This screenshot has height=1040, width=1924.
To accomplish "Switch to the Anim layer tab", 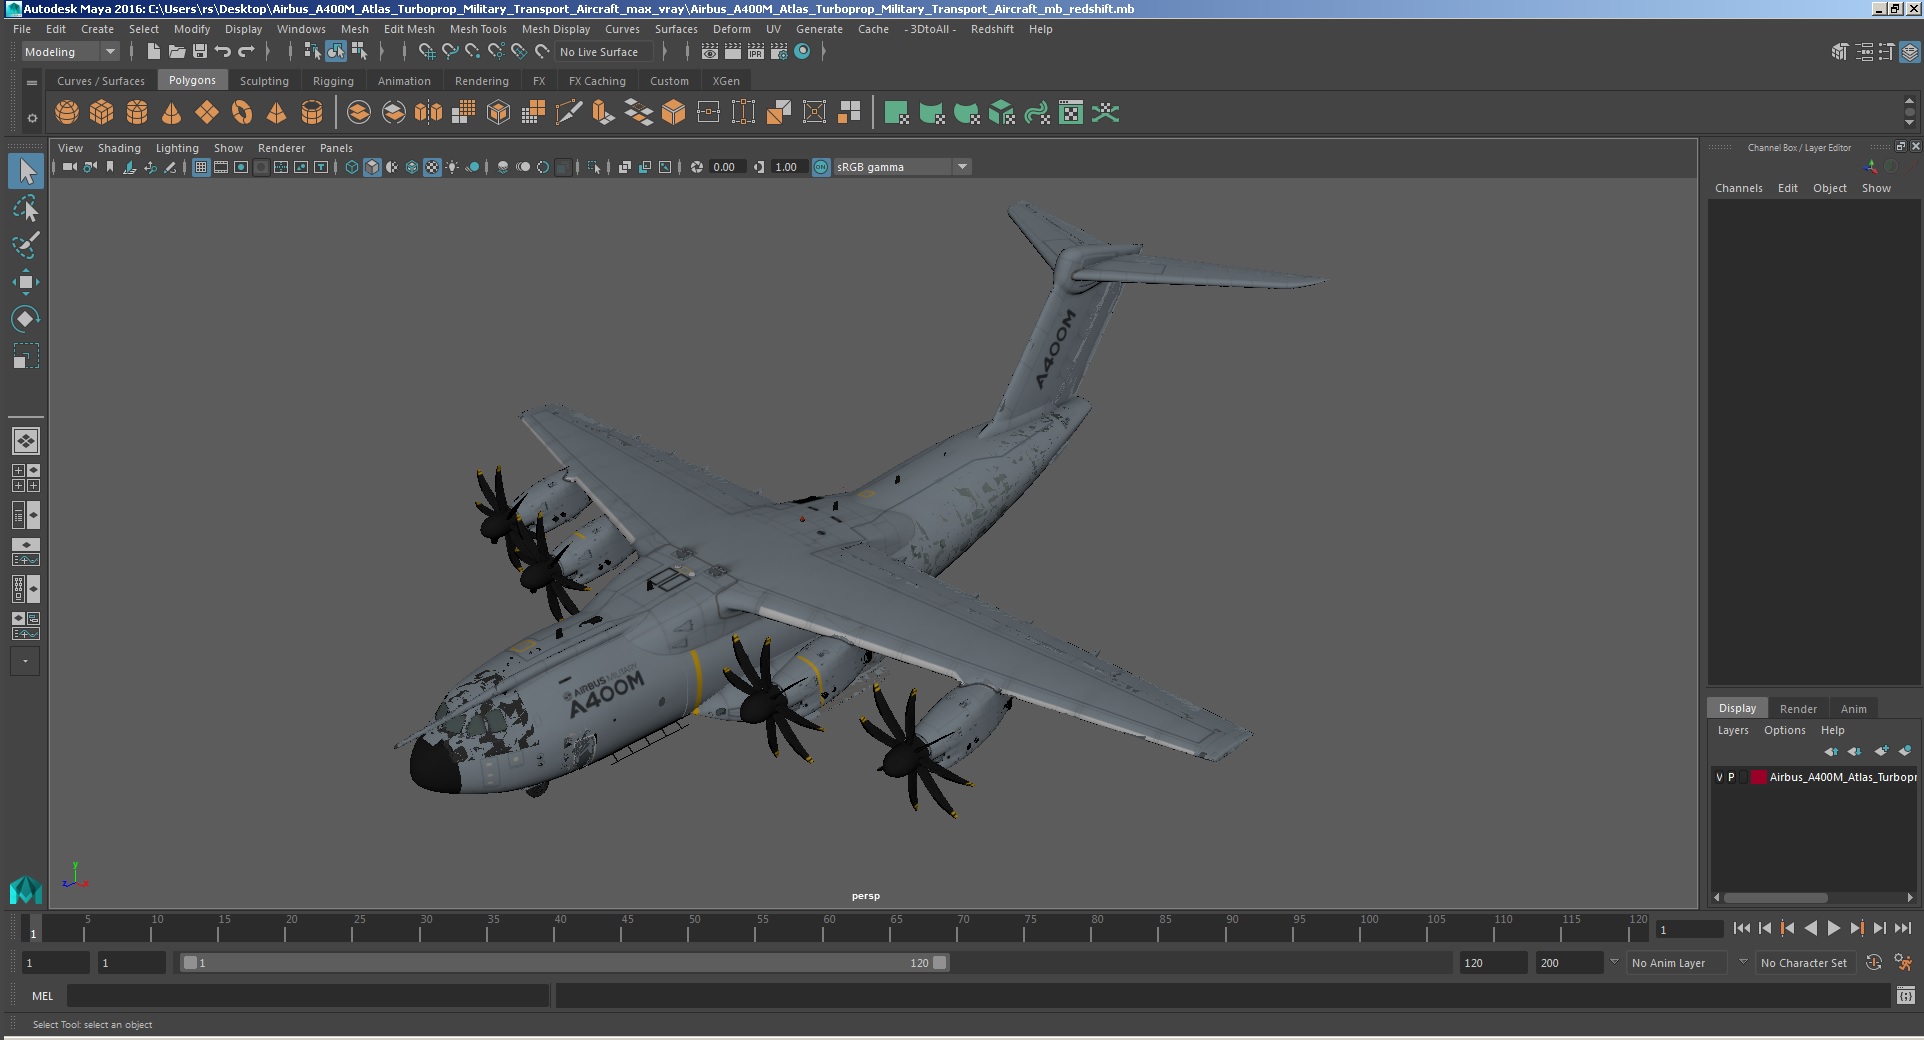I will click(x=1853, y=709).
